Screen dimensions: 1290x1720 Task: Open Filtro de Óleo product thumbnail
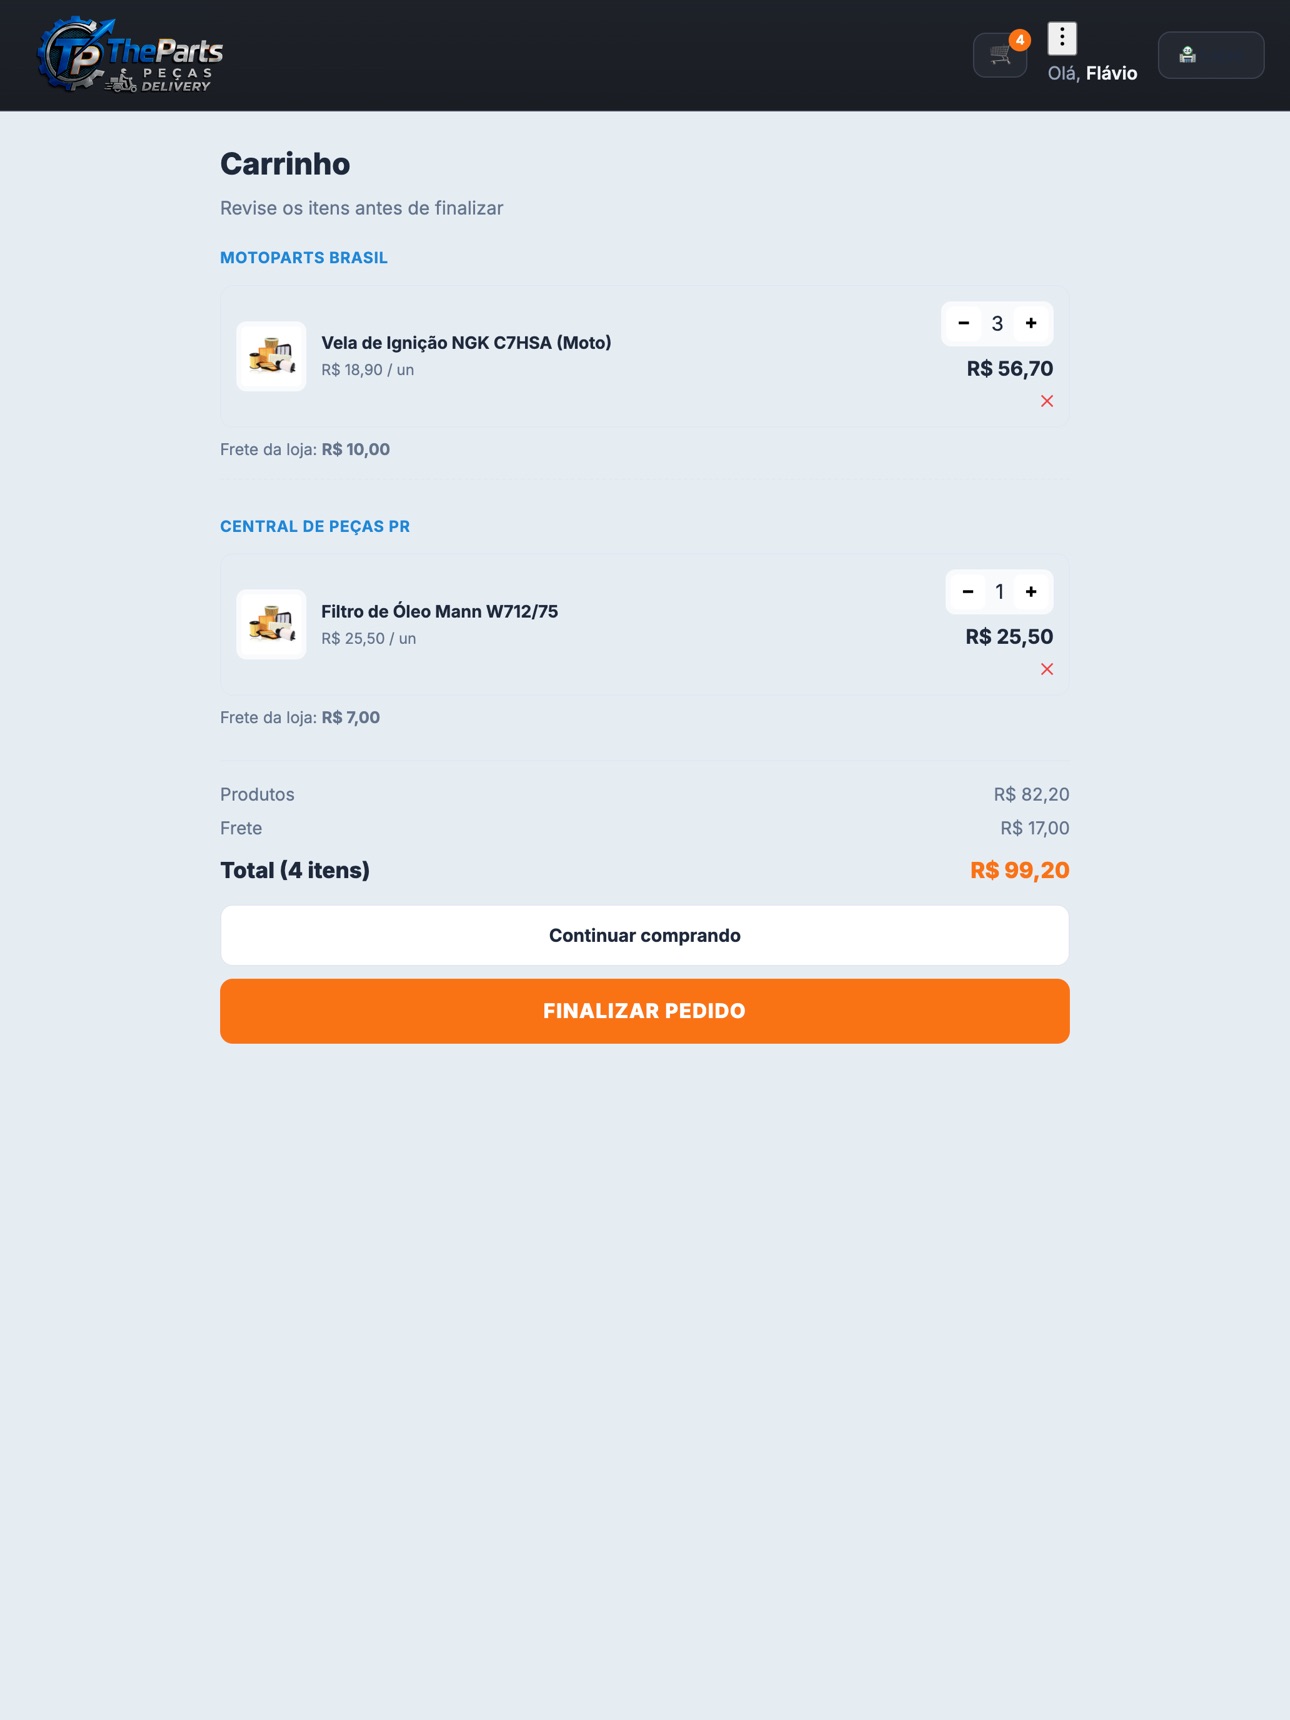coord(271,624)
